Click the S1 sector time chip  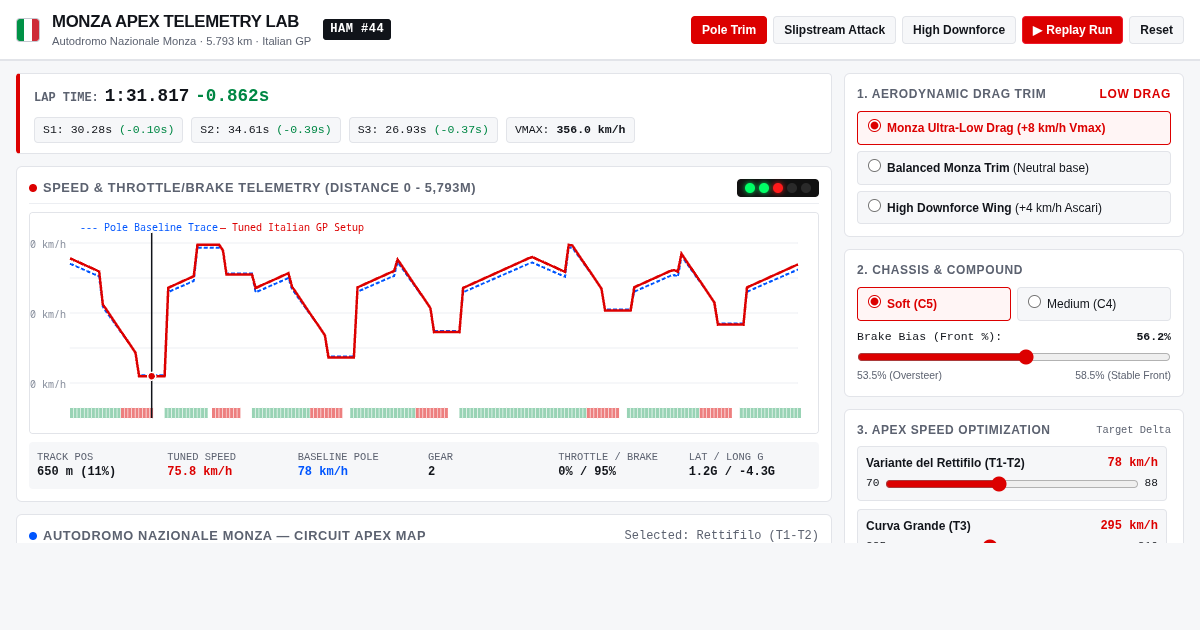click(108, 130)
